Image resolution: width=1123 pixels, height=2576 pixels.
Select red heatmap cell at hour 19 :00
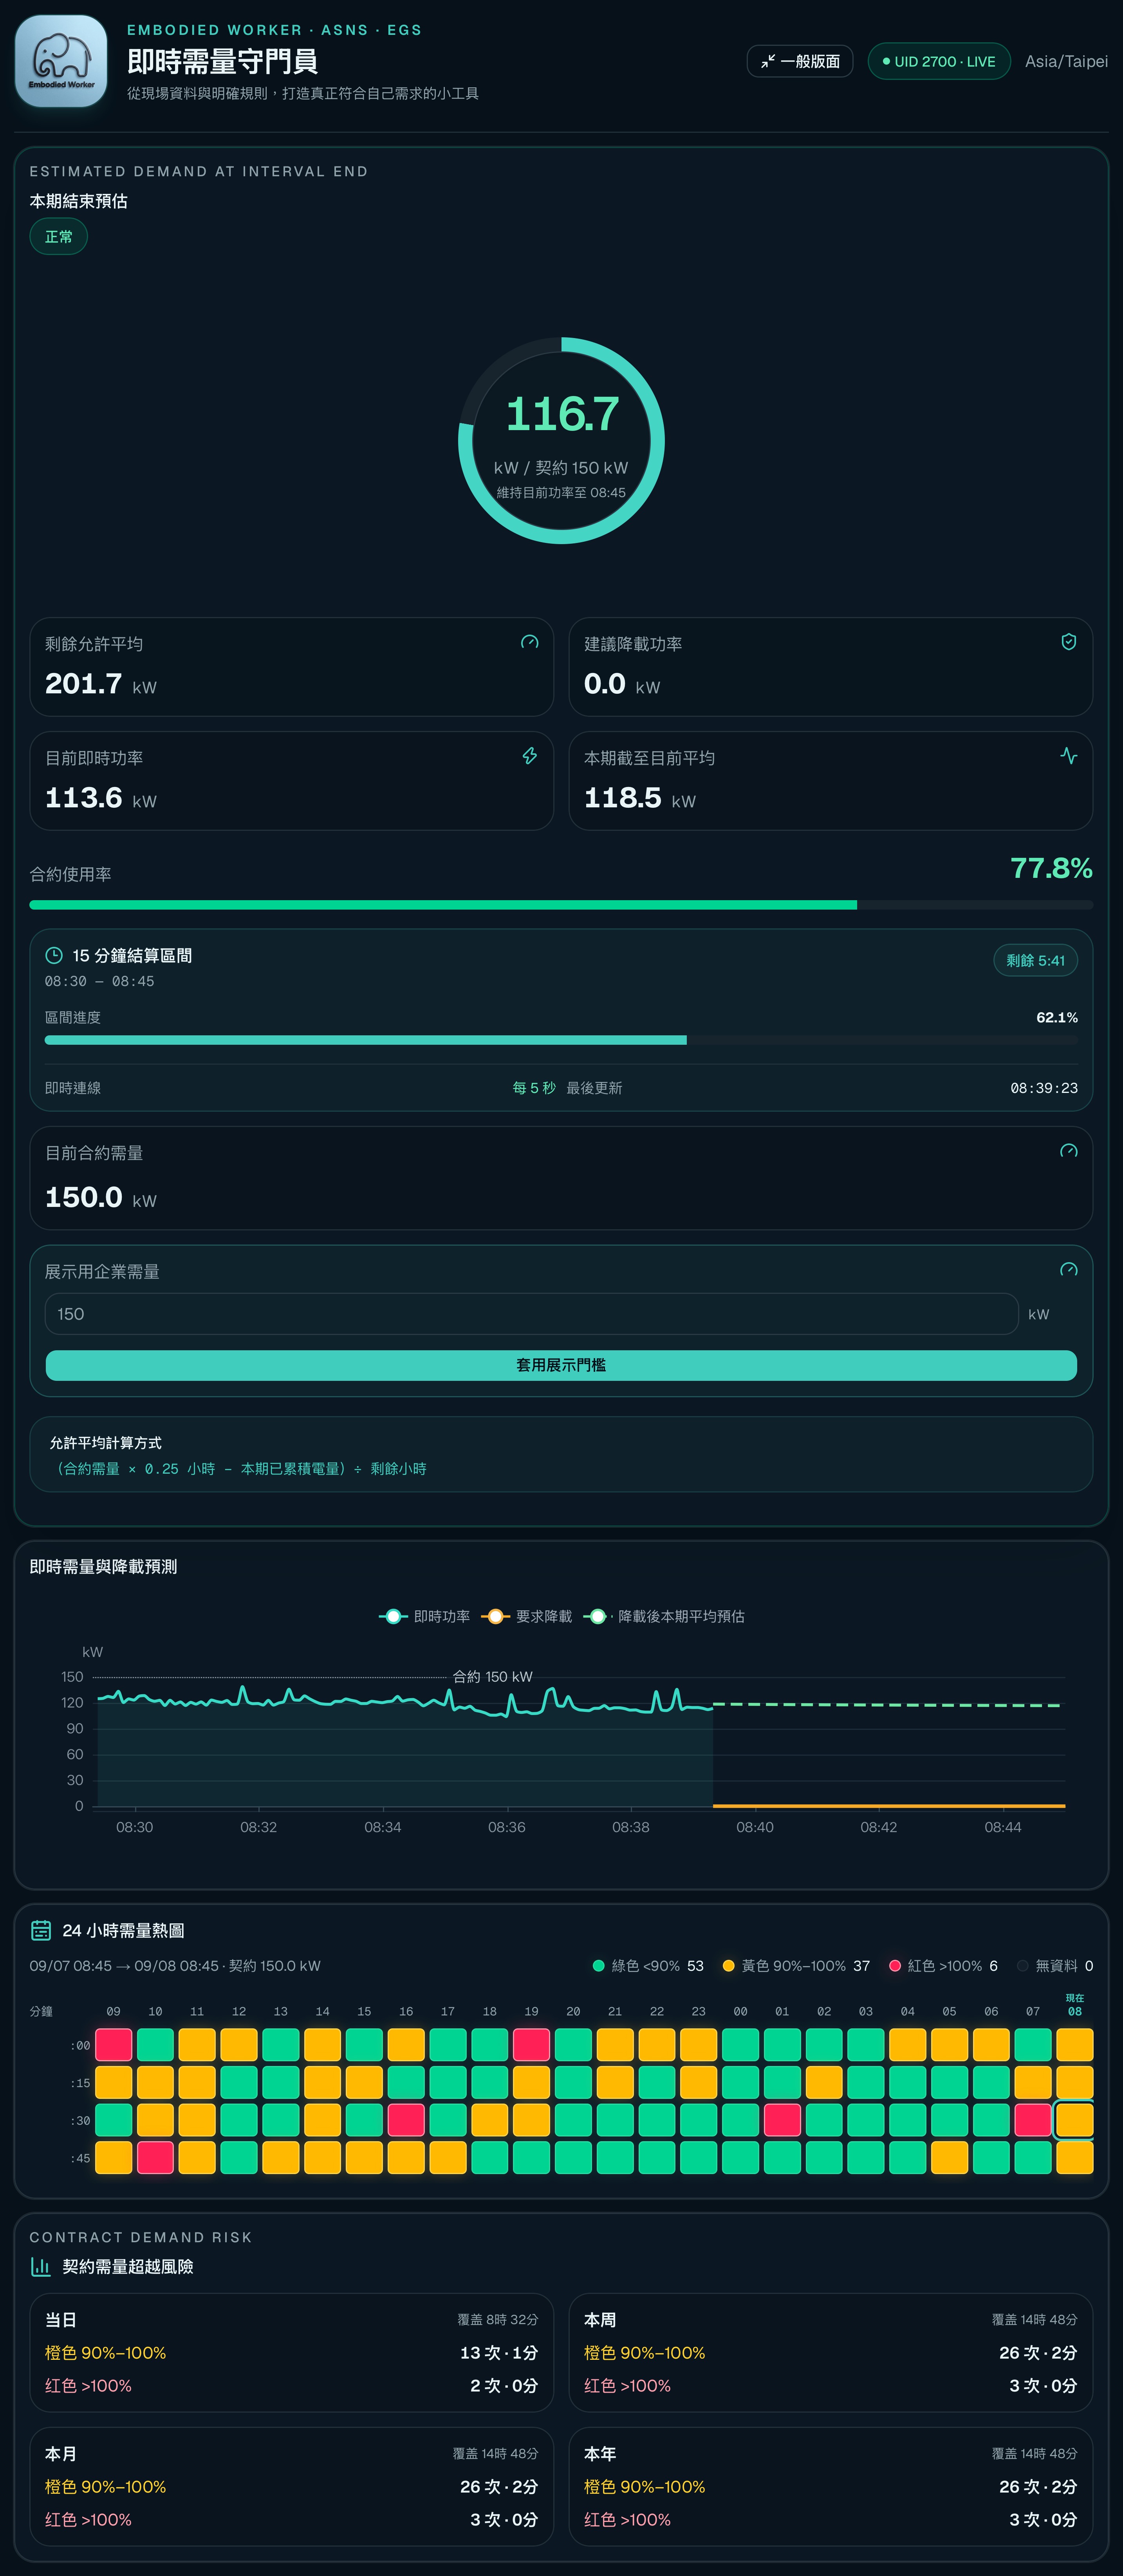coord(531,2045)
